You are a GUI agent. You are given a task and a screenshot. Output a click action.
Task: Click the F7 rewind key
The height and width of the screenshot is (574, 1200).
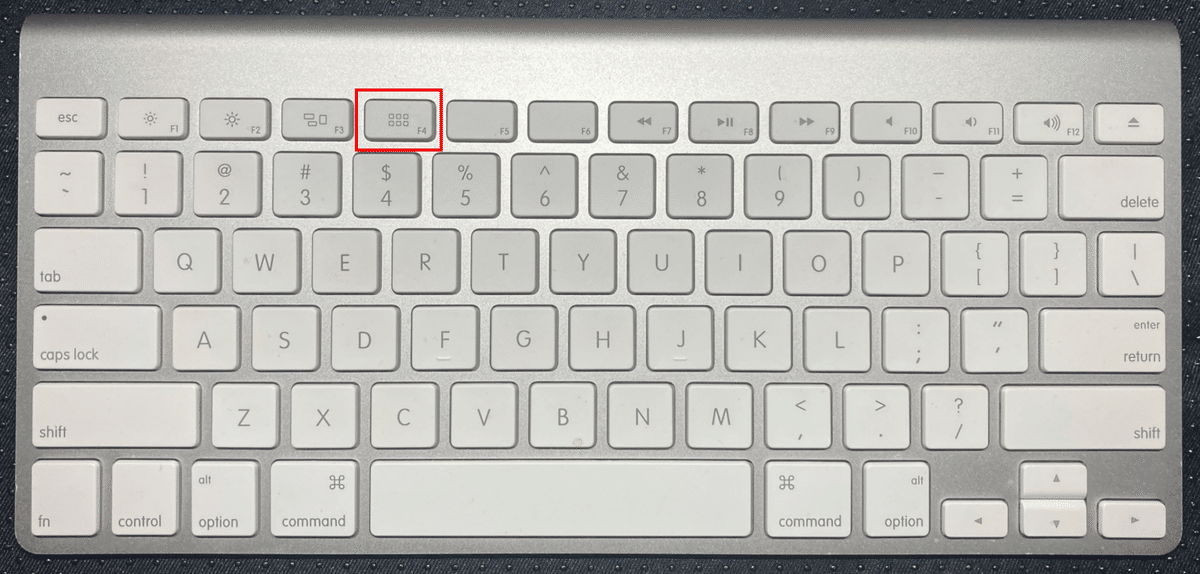[643, 121]
